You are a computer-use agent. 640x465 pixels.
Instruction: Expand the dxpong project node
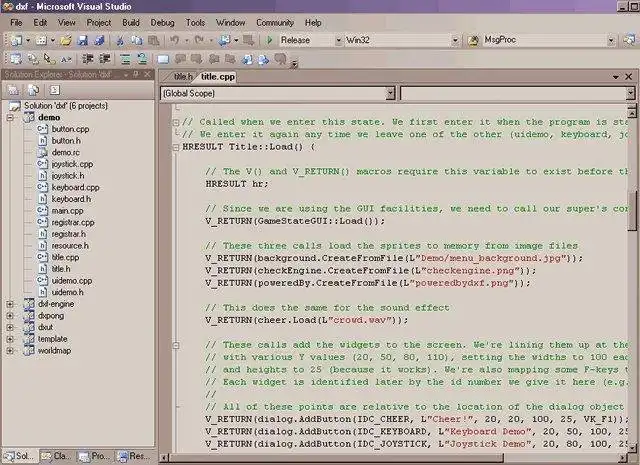[10, 316]
